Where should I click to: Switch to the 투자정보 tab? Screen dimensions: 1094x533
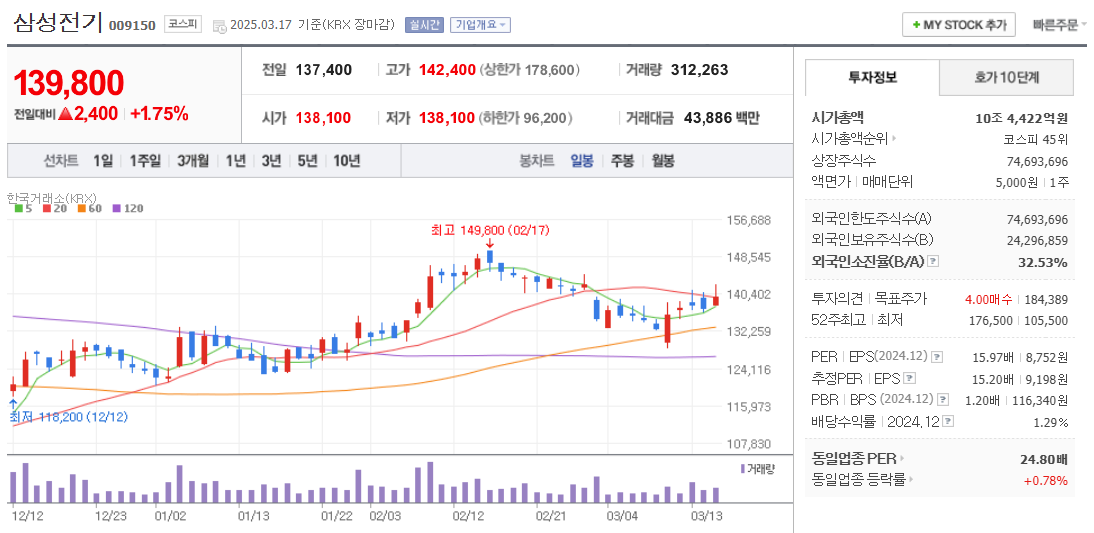tap(872, 77)
